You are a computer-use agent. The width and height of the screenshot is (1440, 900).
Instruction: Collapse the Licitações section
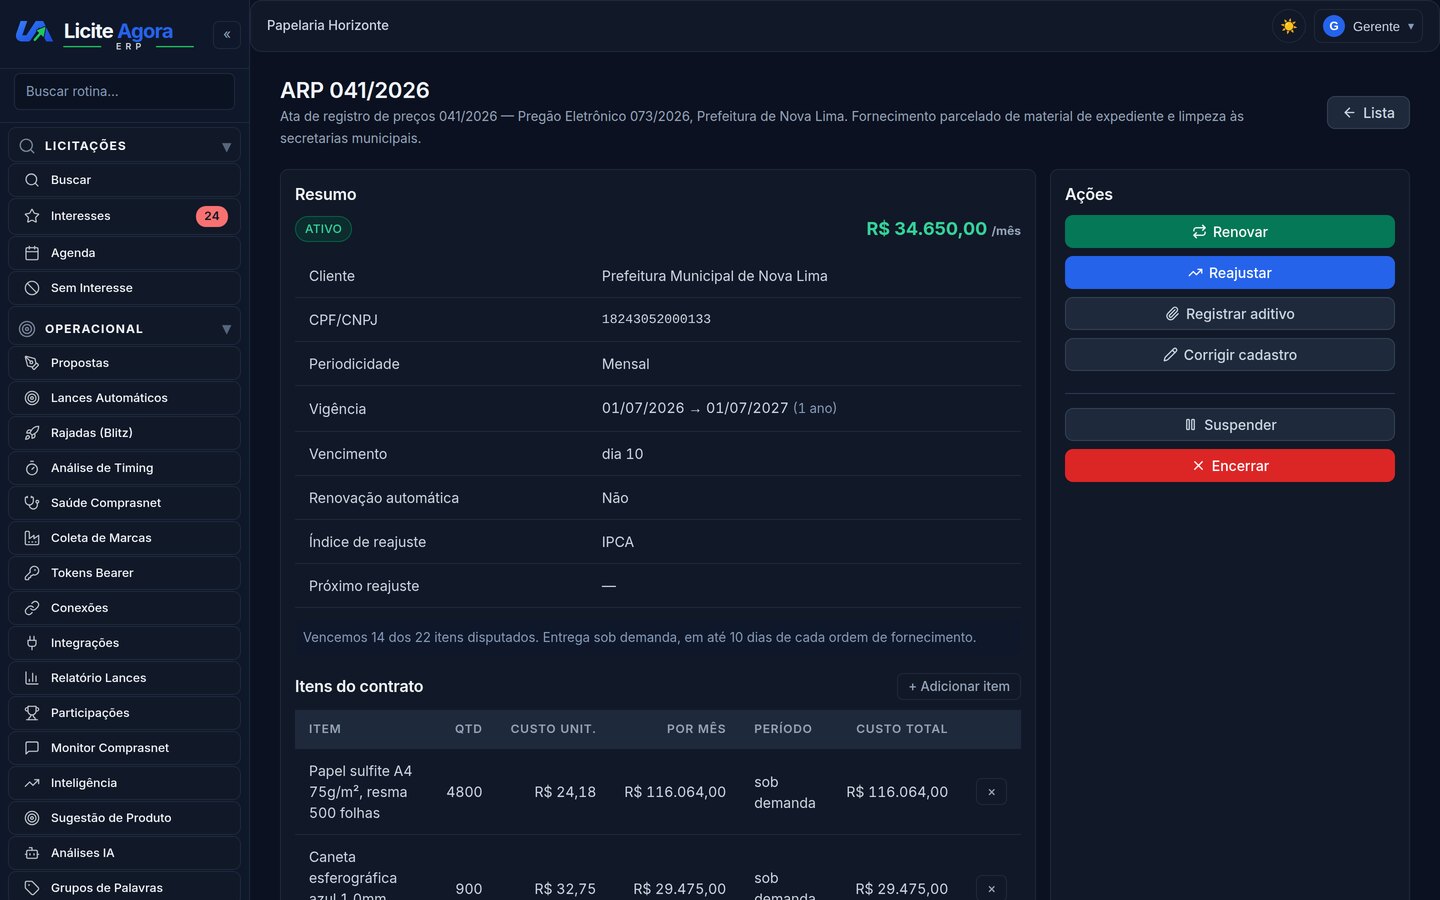point(124,146)
